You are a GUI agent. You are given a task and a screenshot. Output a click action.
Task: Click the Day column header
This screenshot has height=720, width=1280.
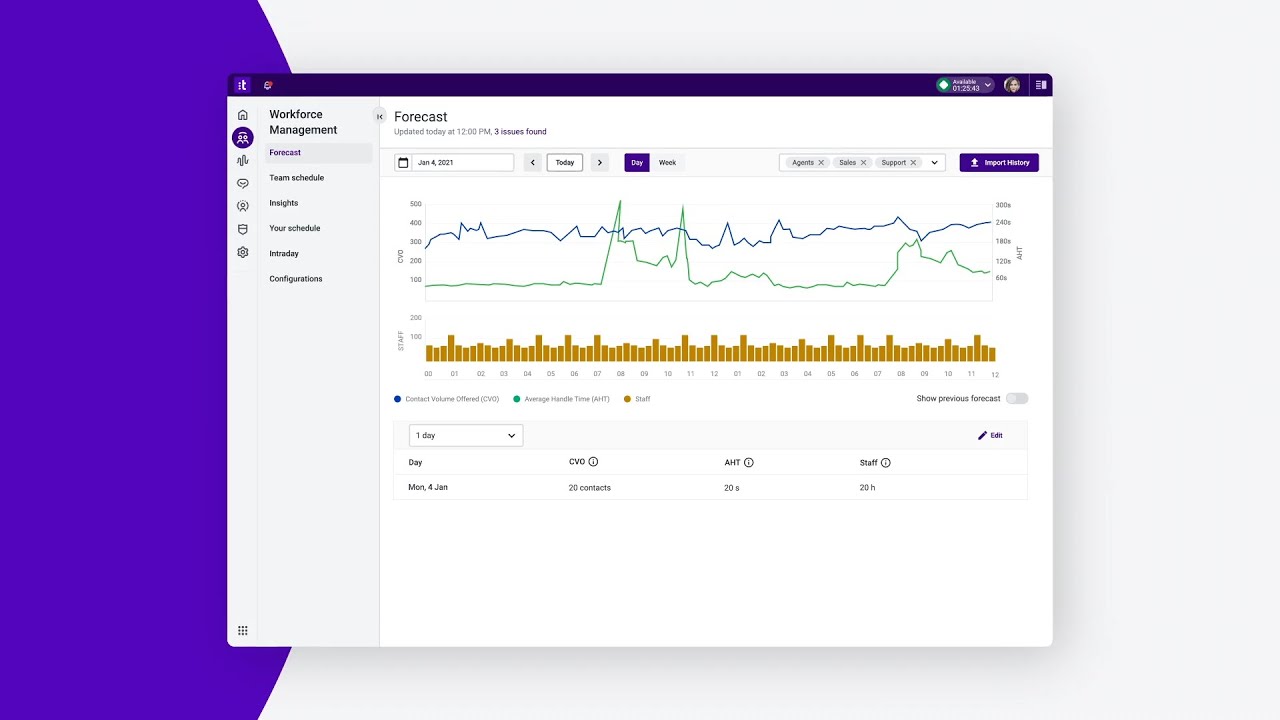[x=416, y=462]
